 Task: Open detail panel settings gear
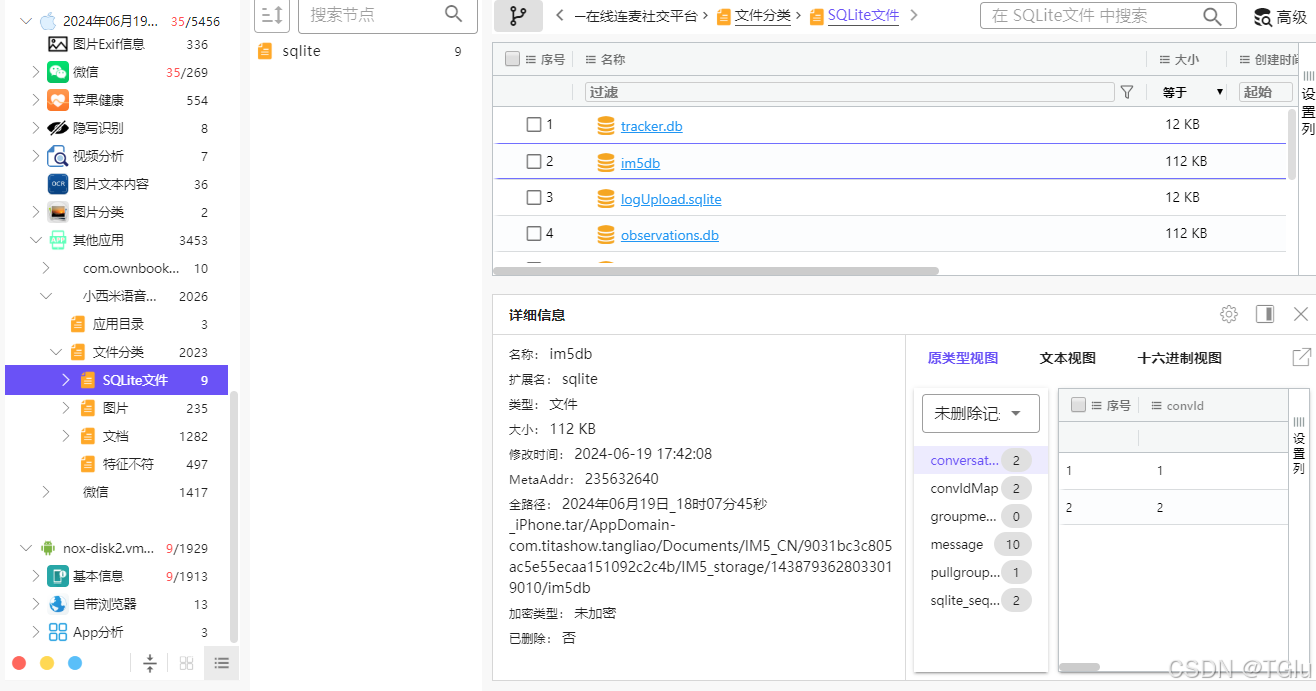(1229, 314)
